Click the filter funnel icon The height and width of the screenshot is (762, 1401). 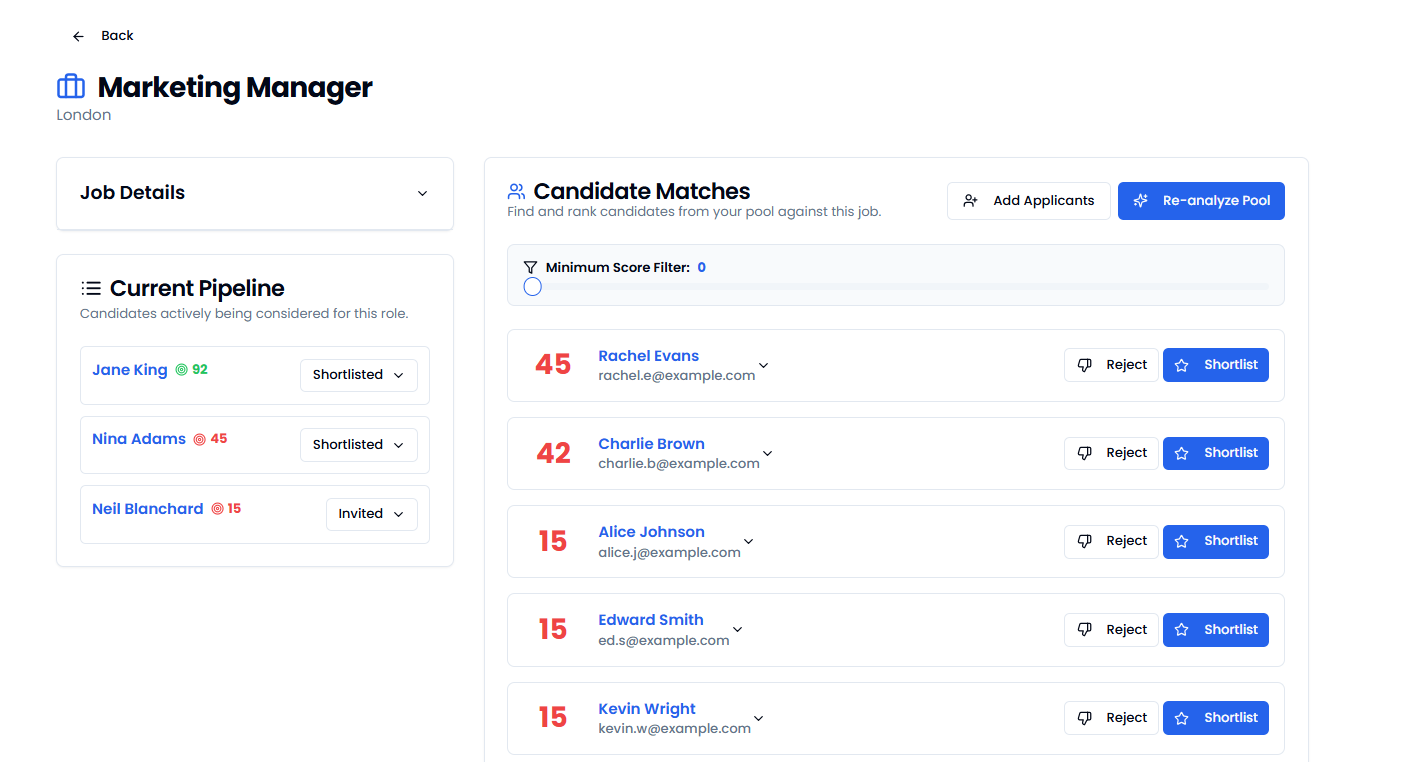(x=530, y=267)
